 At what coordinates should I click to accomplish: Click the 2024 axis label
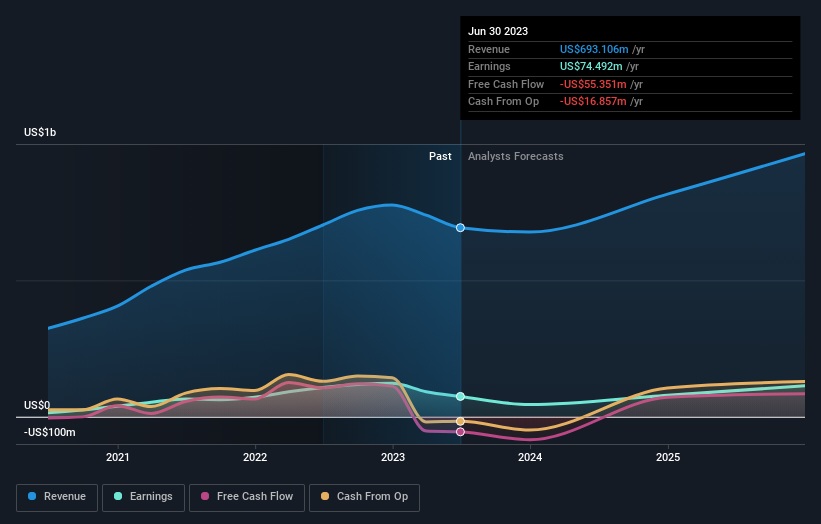coord(530,457)
